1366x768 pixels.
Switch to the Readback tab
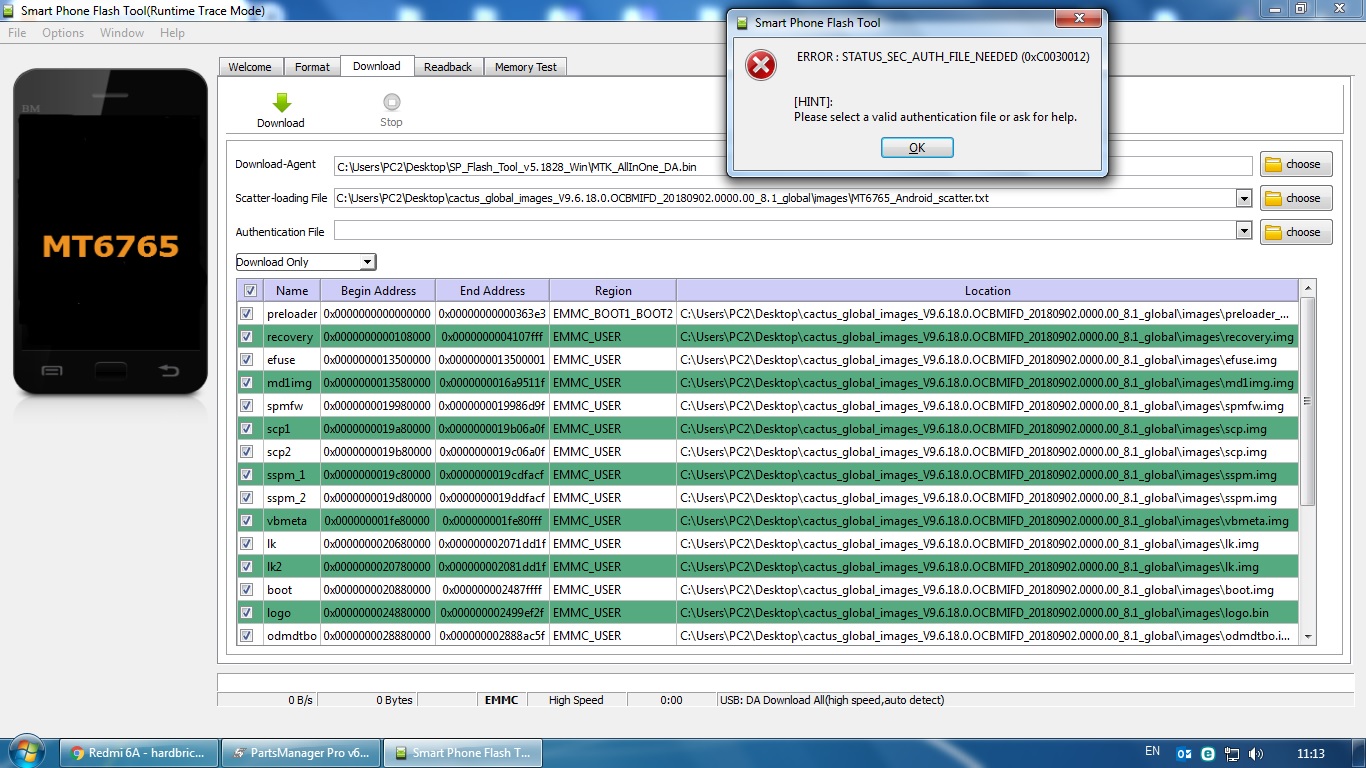pos(448,67)
